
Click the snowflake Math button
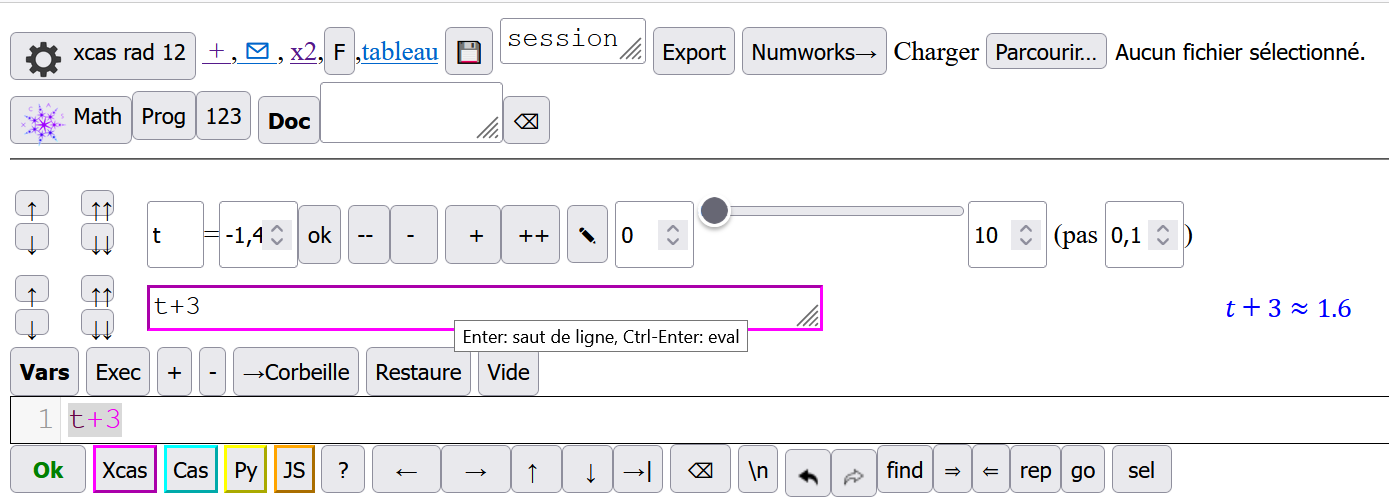click(71, 119)
